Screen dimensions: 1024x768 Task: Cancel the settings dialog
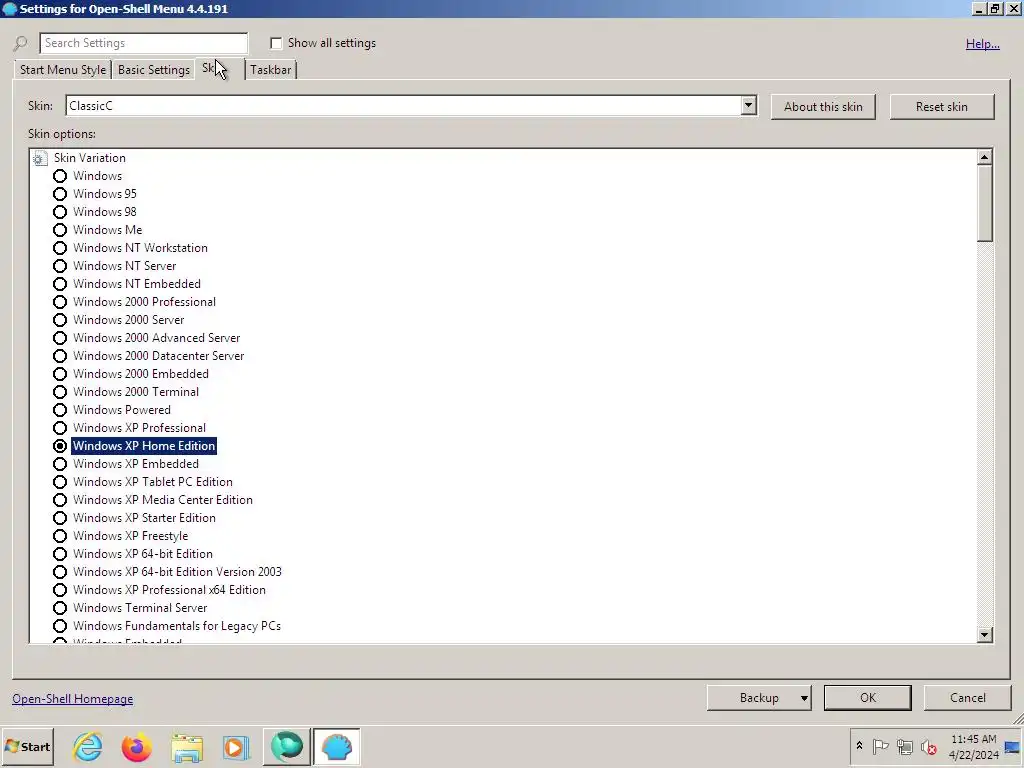[x=968, y=698]
